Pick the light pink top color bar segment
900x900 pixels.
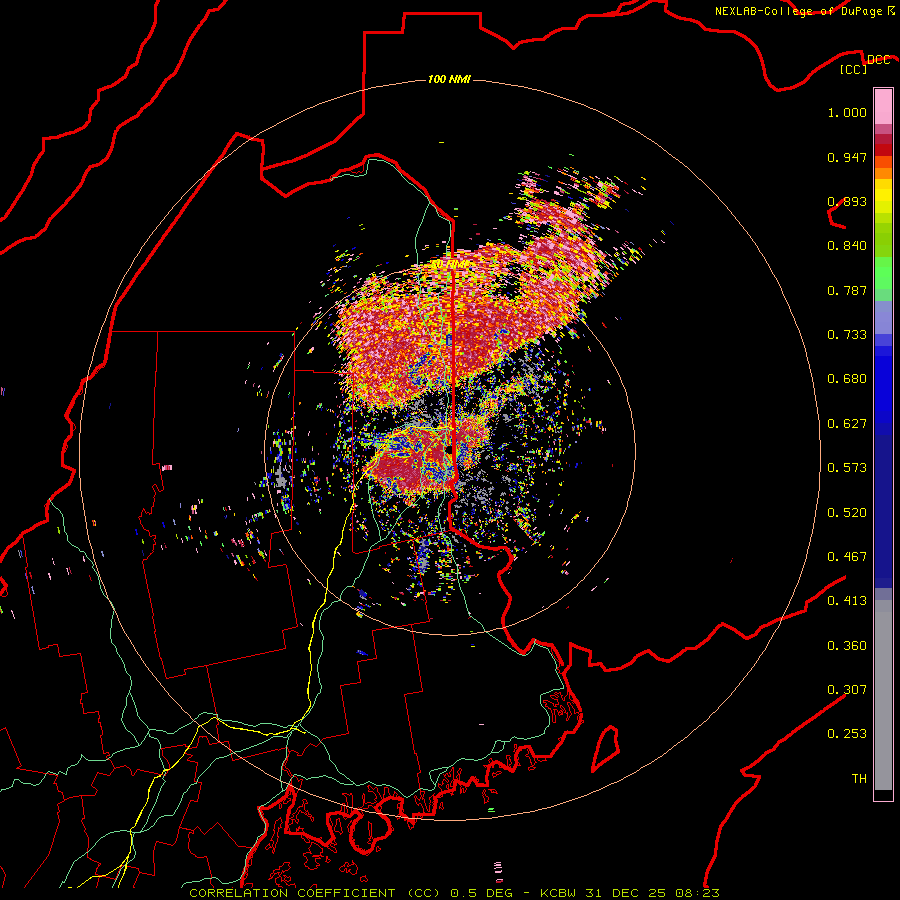coord(883,106)
